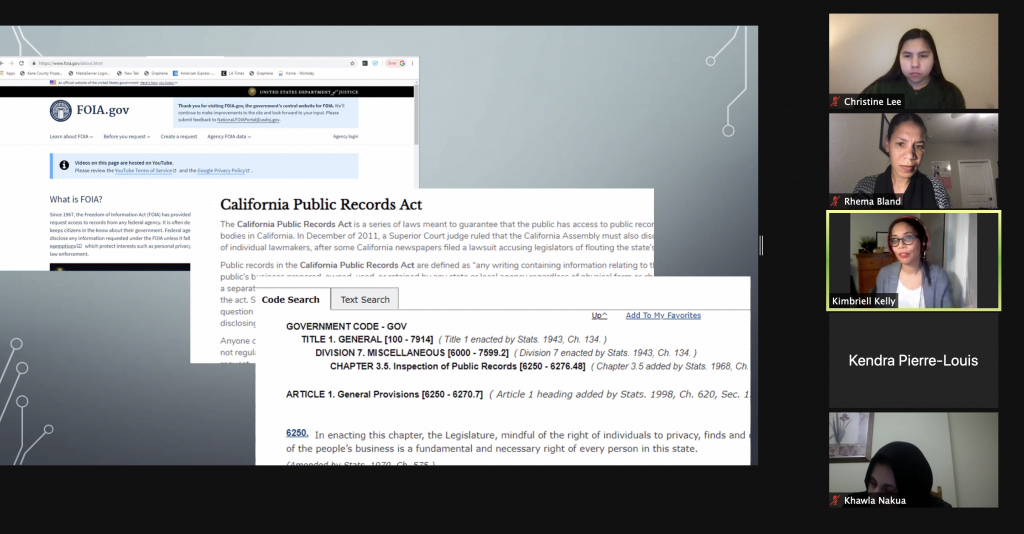
Task: Click the muted microphone icon beside Khawla Nakua
Action: (835, 501)
